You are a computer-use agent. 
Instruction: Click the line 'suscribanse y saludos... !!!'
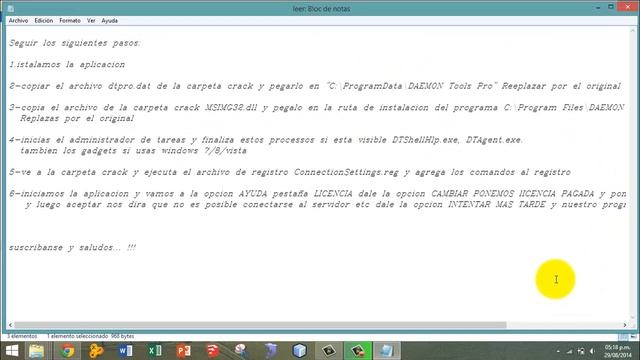pos(73,247)
